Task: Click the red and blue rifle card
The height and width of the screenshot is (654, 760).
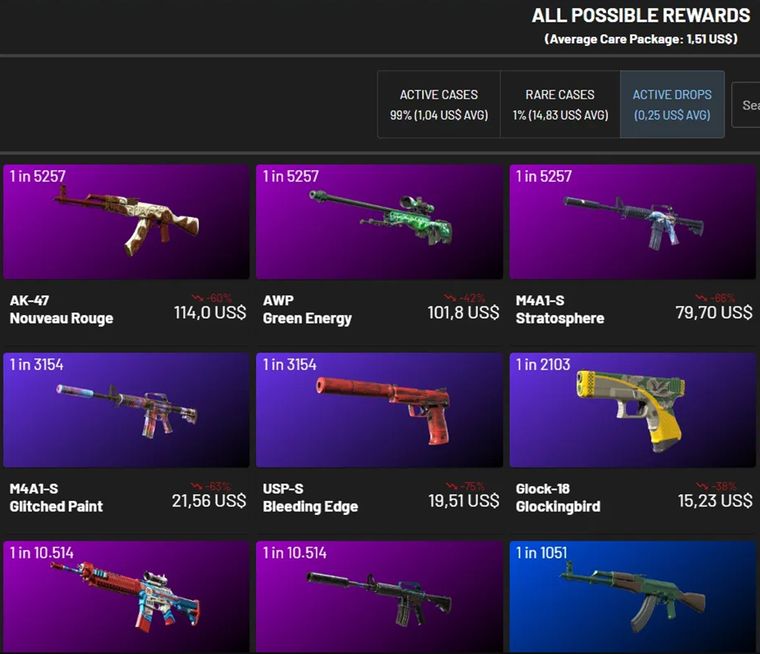Action: click(126, 597)
